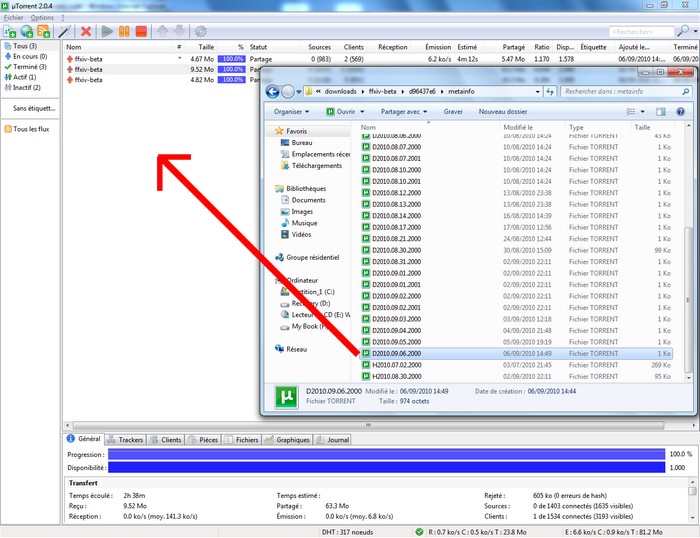
Task: Switch to the Fichiers tab
Action: (242, 440)
